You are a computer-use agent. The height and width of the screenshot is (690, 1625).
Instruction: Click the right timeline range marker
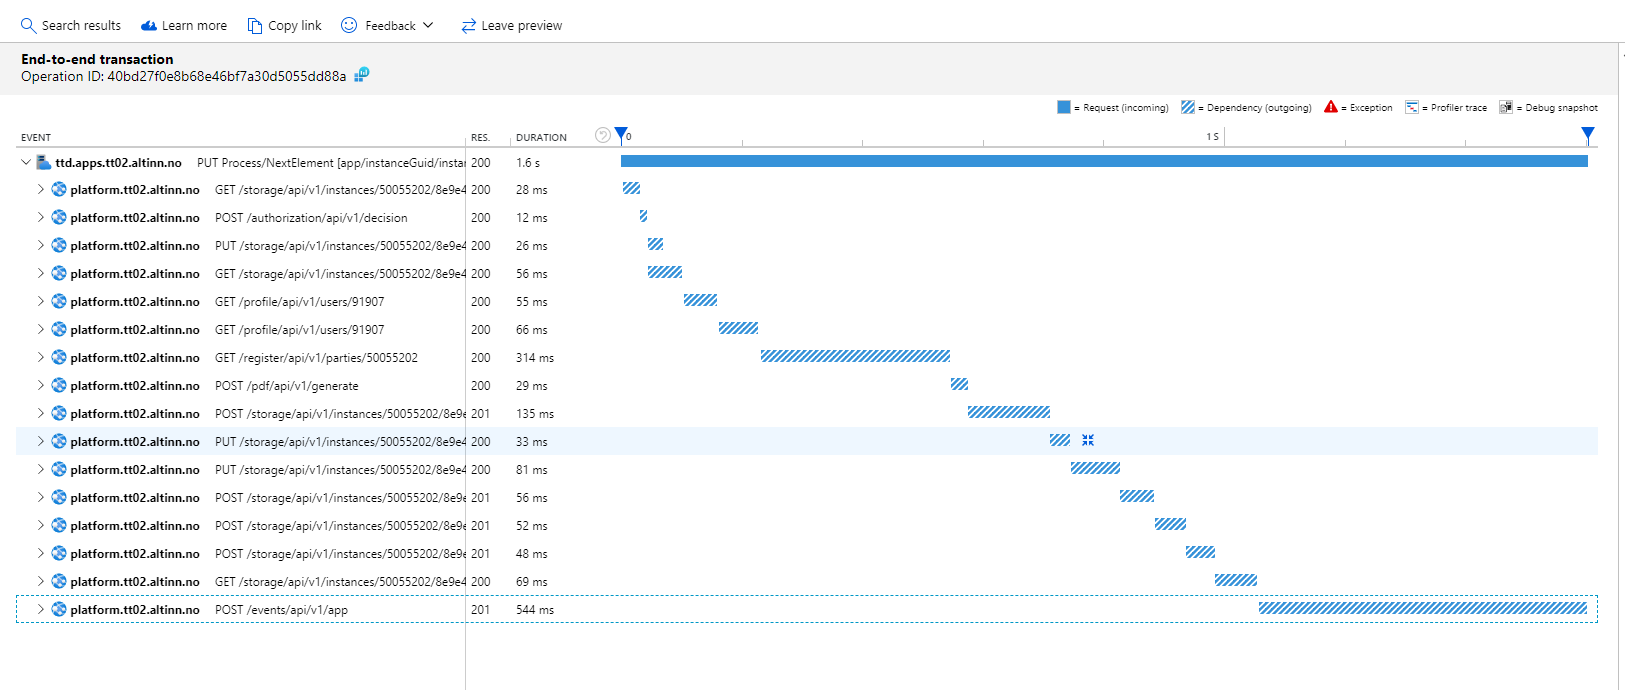click(x=1587, y=134)
